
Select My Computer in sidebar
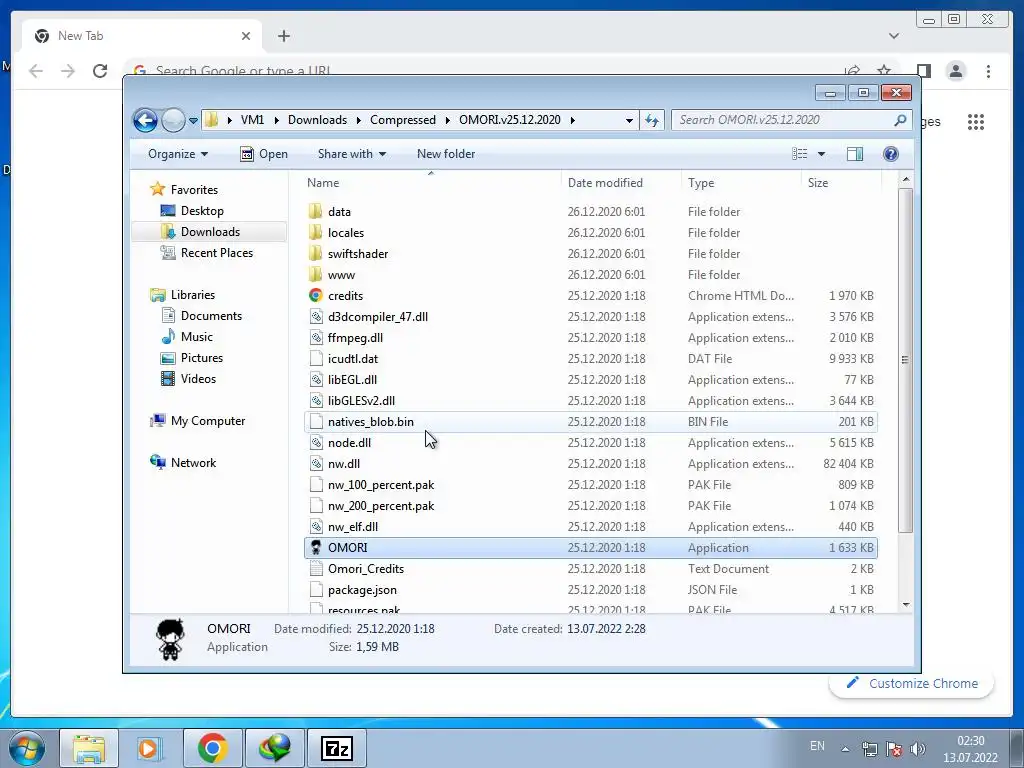pos(208,421)
